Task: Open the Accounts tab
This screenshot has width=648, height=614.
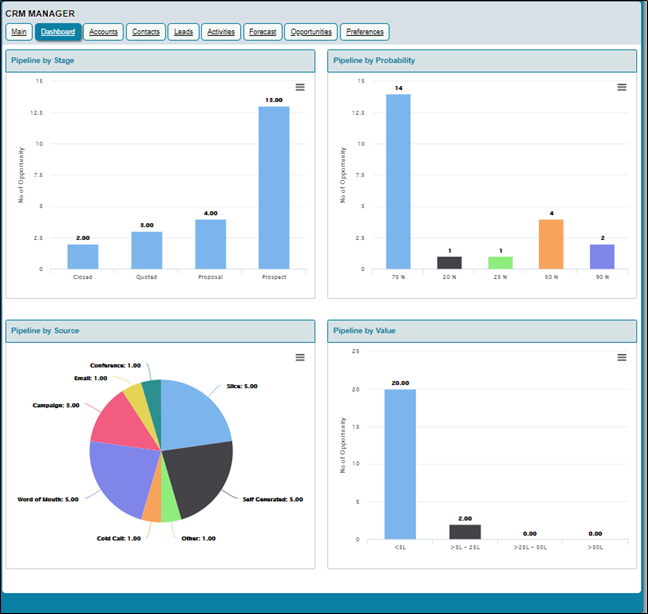Action: coord(103,32)
